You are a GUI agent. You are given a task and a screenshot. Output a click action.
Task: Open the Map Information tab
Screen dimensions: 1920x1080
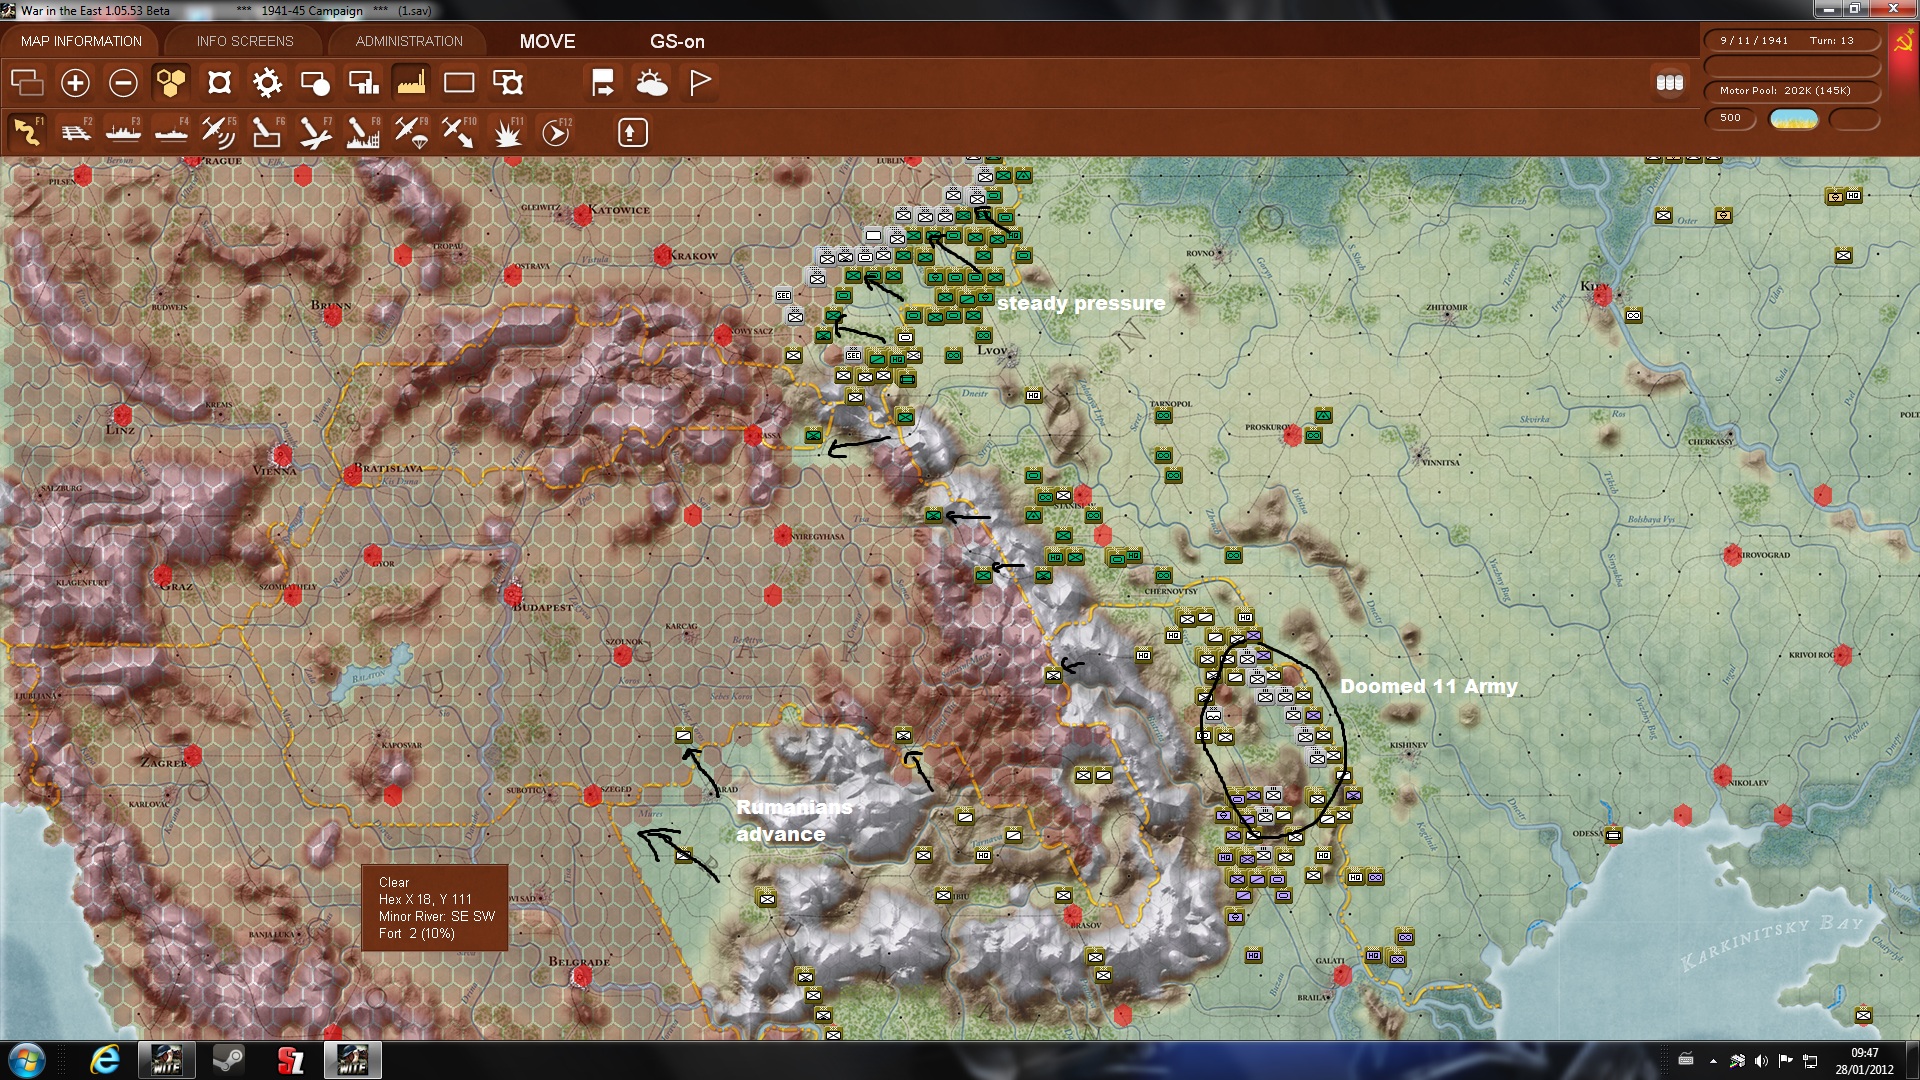[81, 41]
